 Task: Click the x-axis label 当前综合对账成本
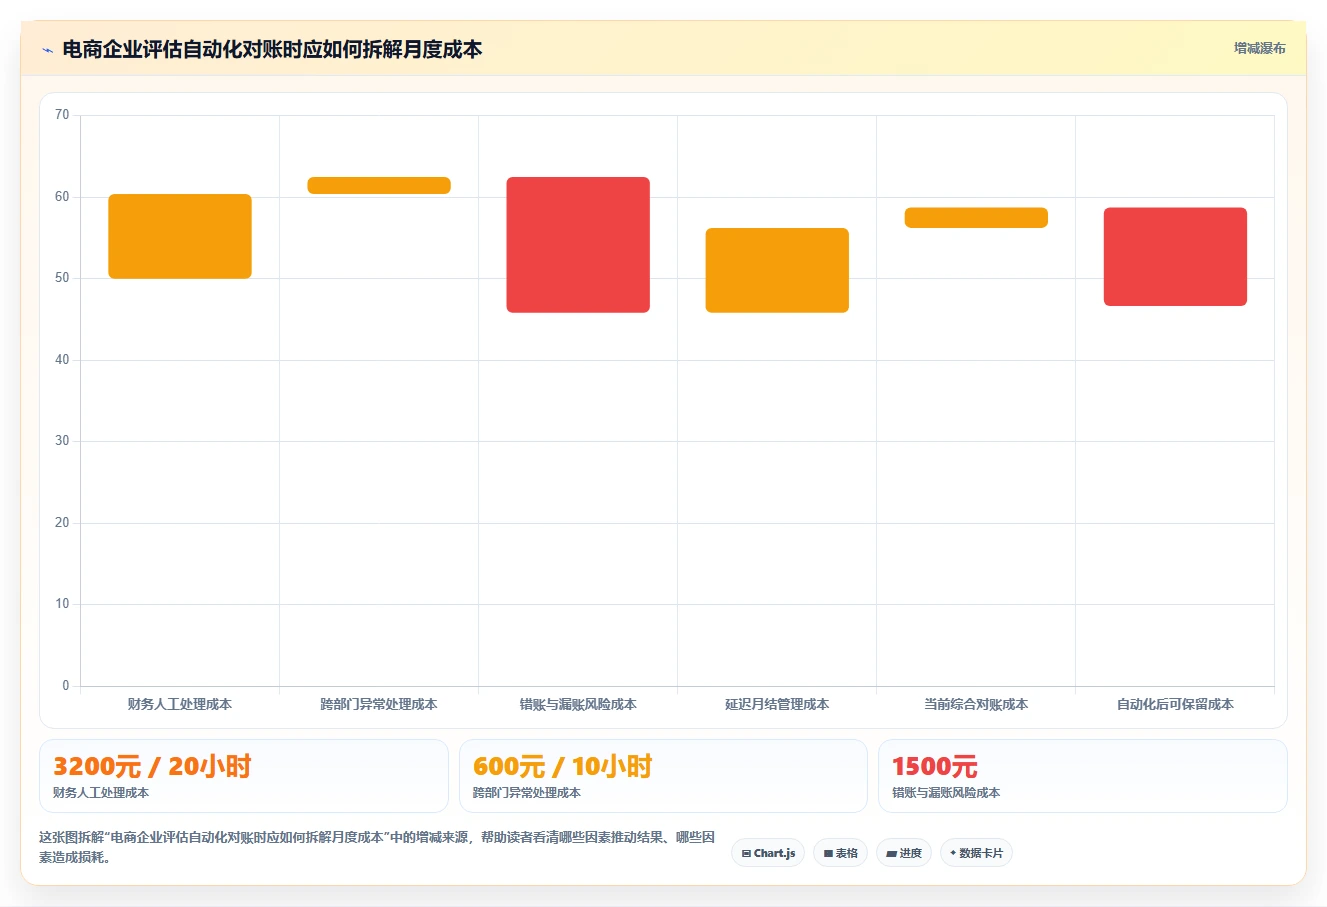click(x=976, y=704)
